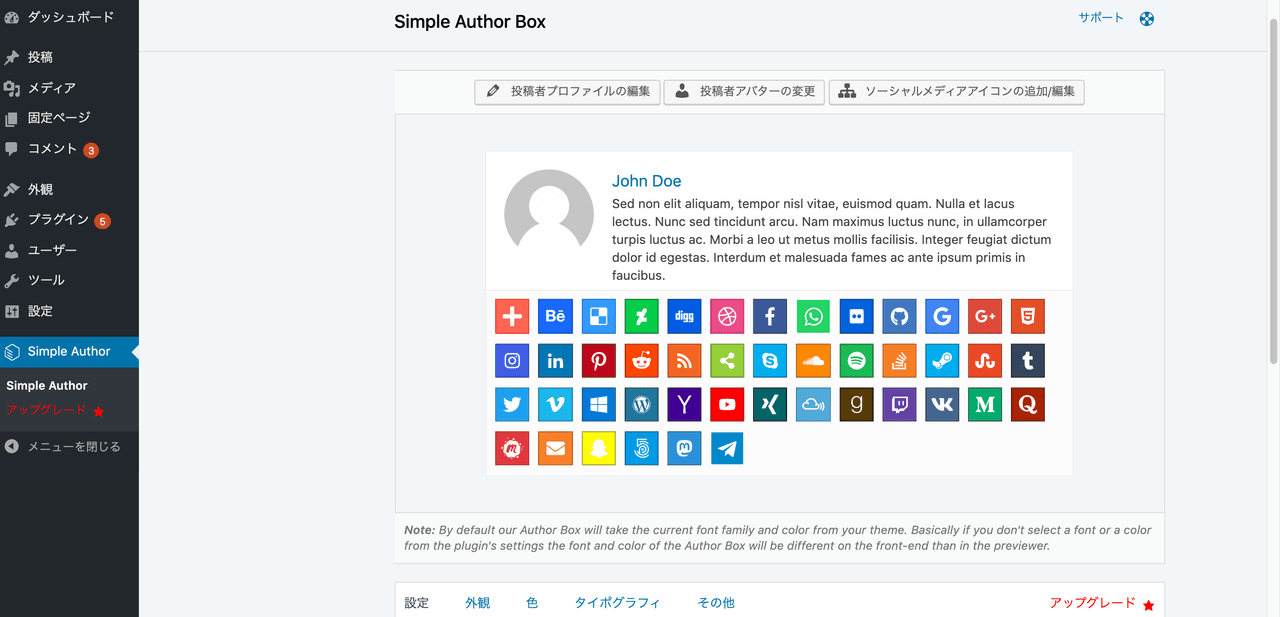Click the Mastodon icon
Screen dimensions: 1280x617
pyautogui.click(x=684, y=448)
